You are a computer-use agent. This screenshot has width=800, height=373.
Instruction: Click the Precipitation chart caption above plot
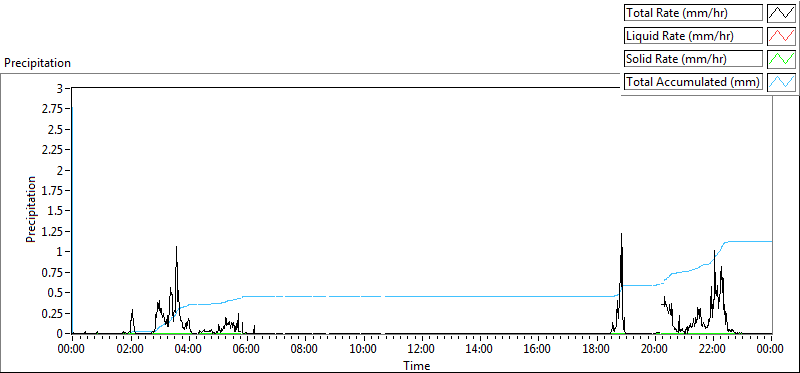point(37,63)
